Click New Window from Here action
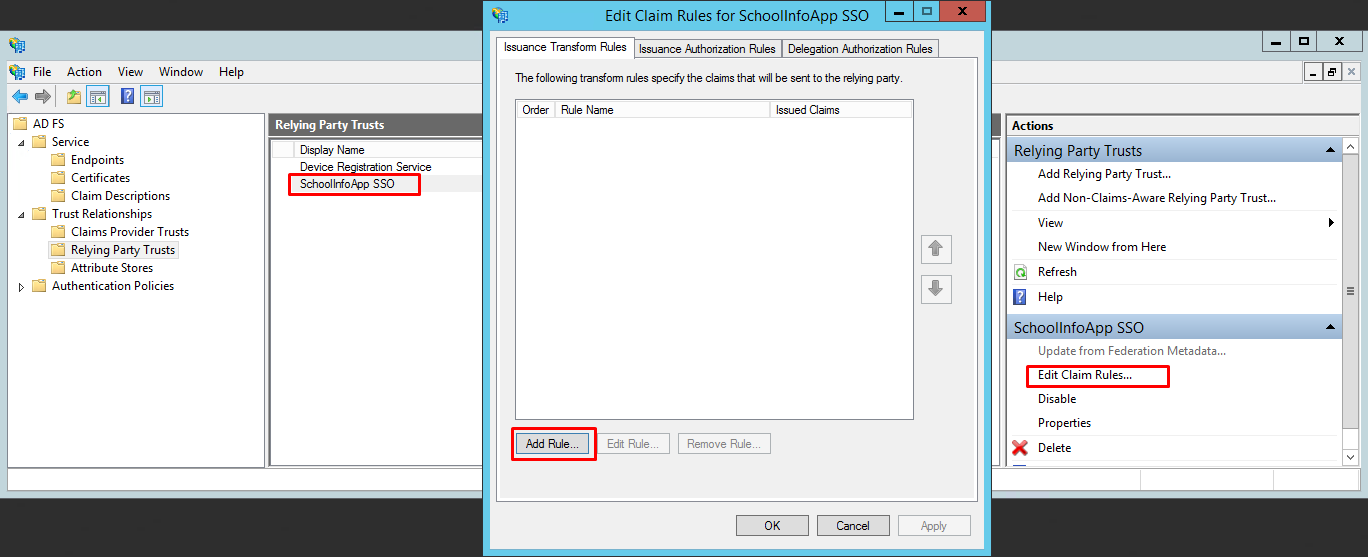The image size is (1368, 557). tap(1102, 247)
